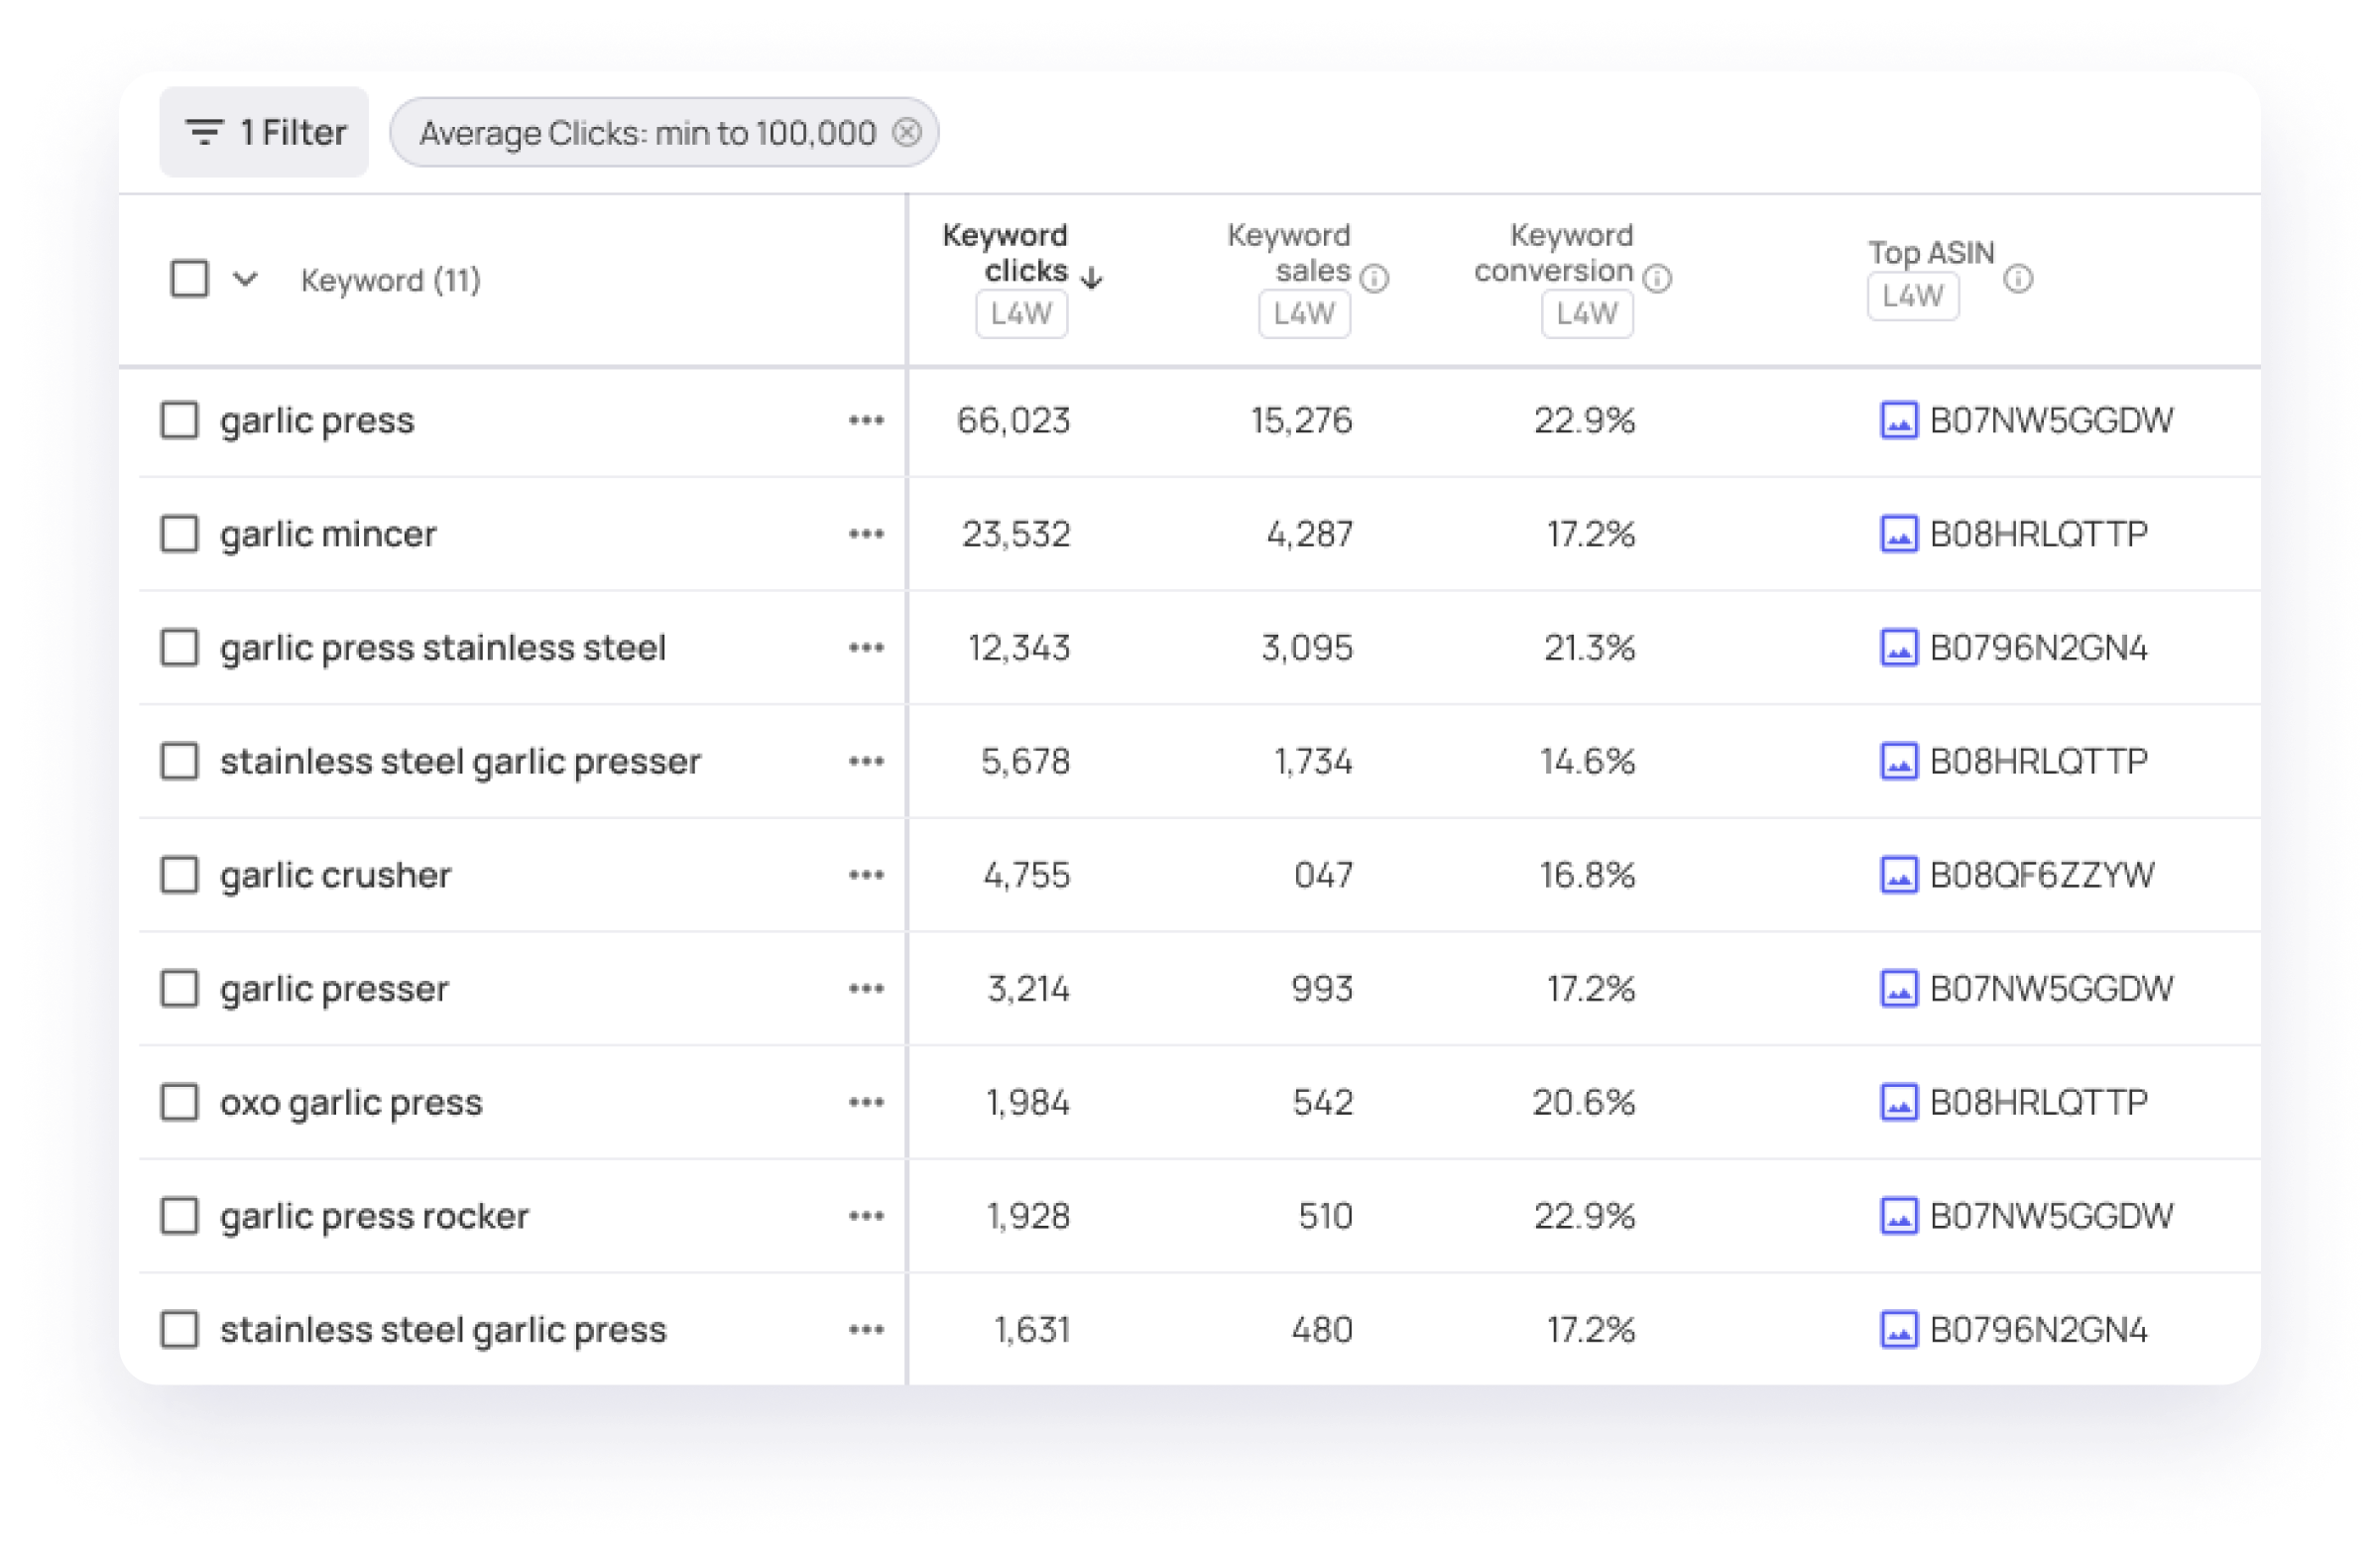Show info for Keyword conversion
Screen dimensions: 2380x1552
coord(1657,279)
